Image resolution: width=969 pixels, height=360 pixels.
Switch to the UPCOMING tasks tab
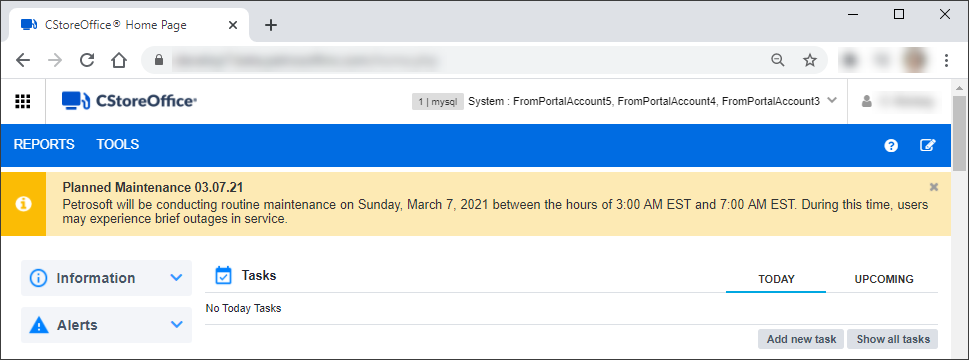pyautogui.click(x=884, y=279)
